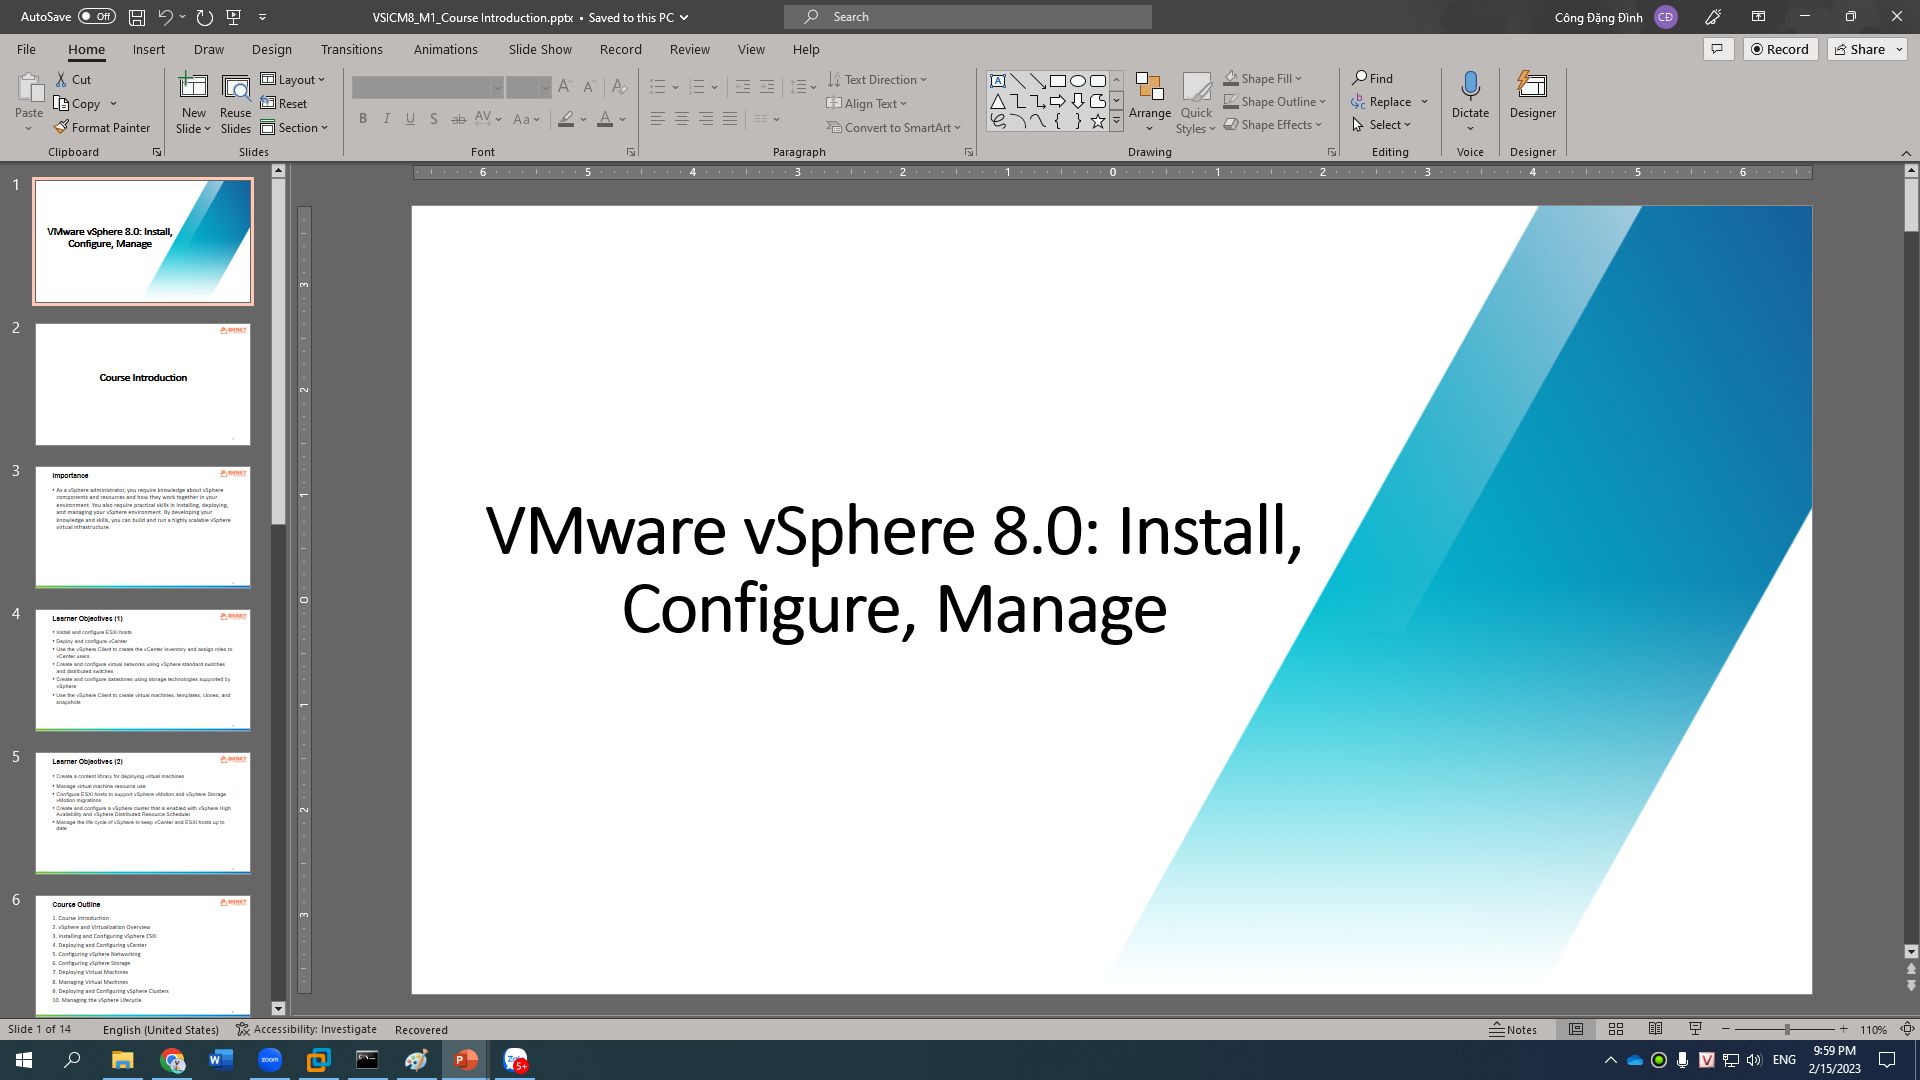The image size is (1920, 1080).
Task: Open Designer ideas pane
Action: [1532, 95]
